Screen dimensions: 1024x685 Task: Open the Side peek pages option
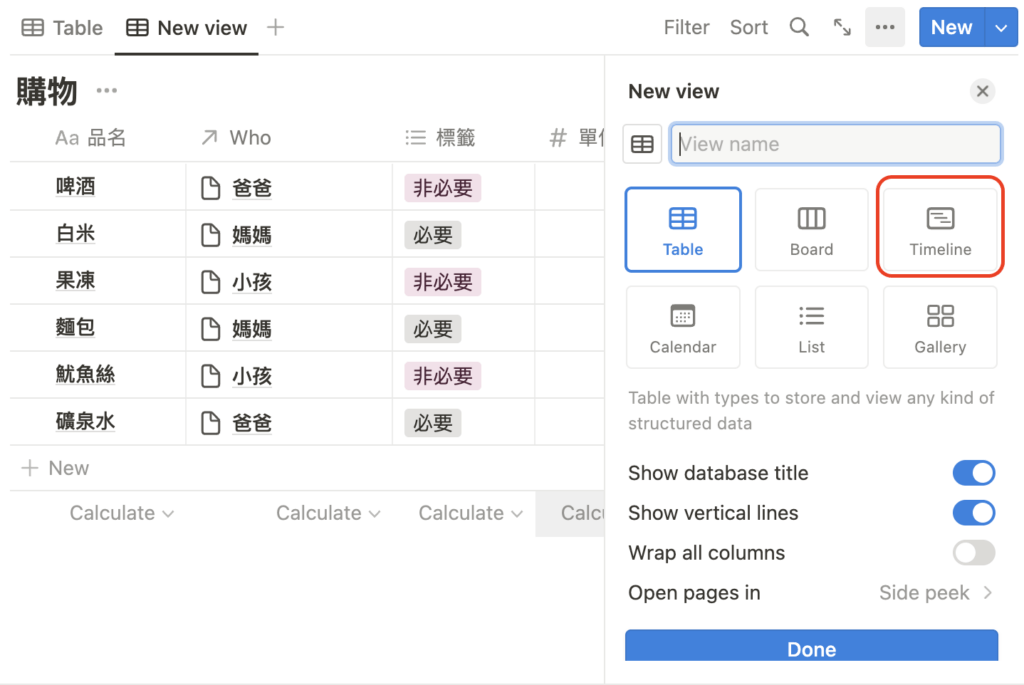(x=935, y=593)
